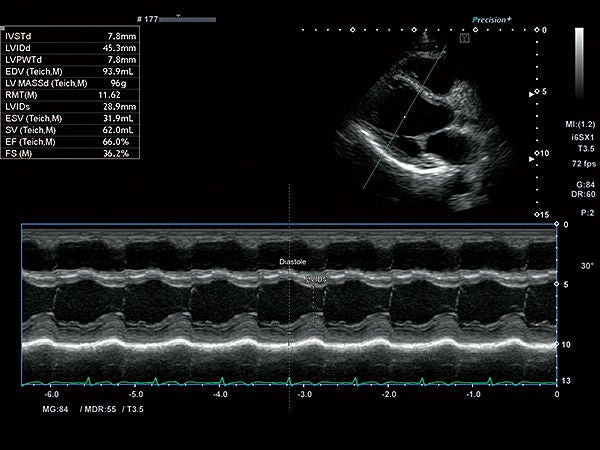Click the EF (Teich,M) 66.0% row
The height and width of the screenshot is (450, 600).
tap(70, 142)
